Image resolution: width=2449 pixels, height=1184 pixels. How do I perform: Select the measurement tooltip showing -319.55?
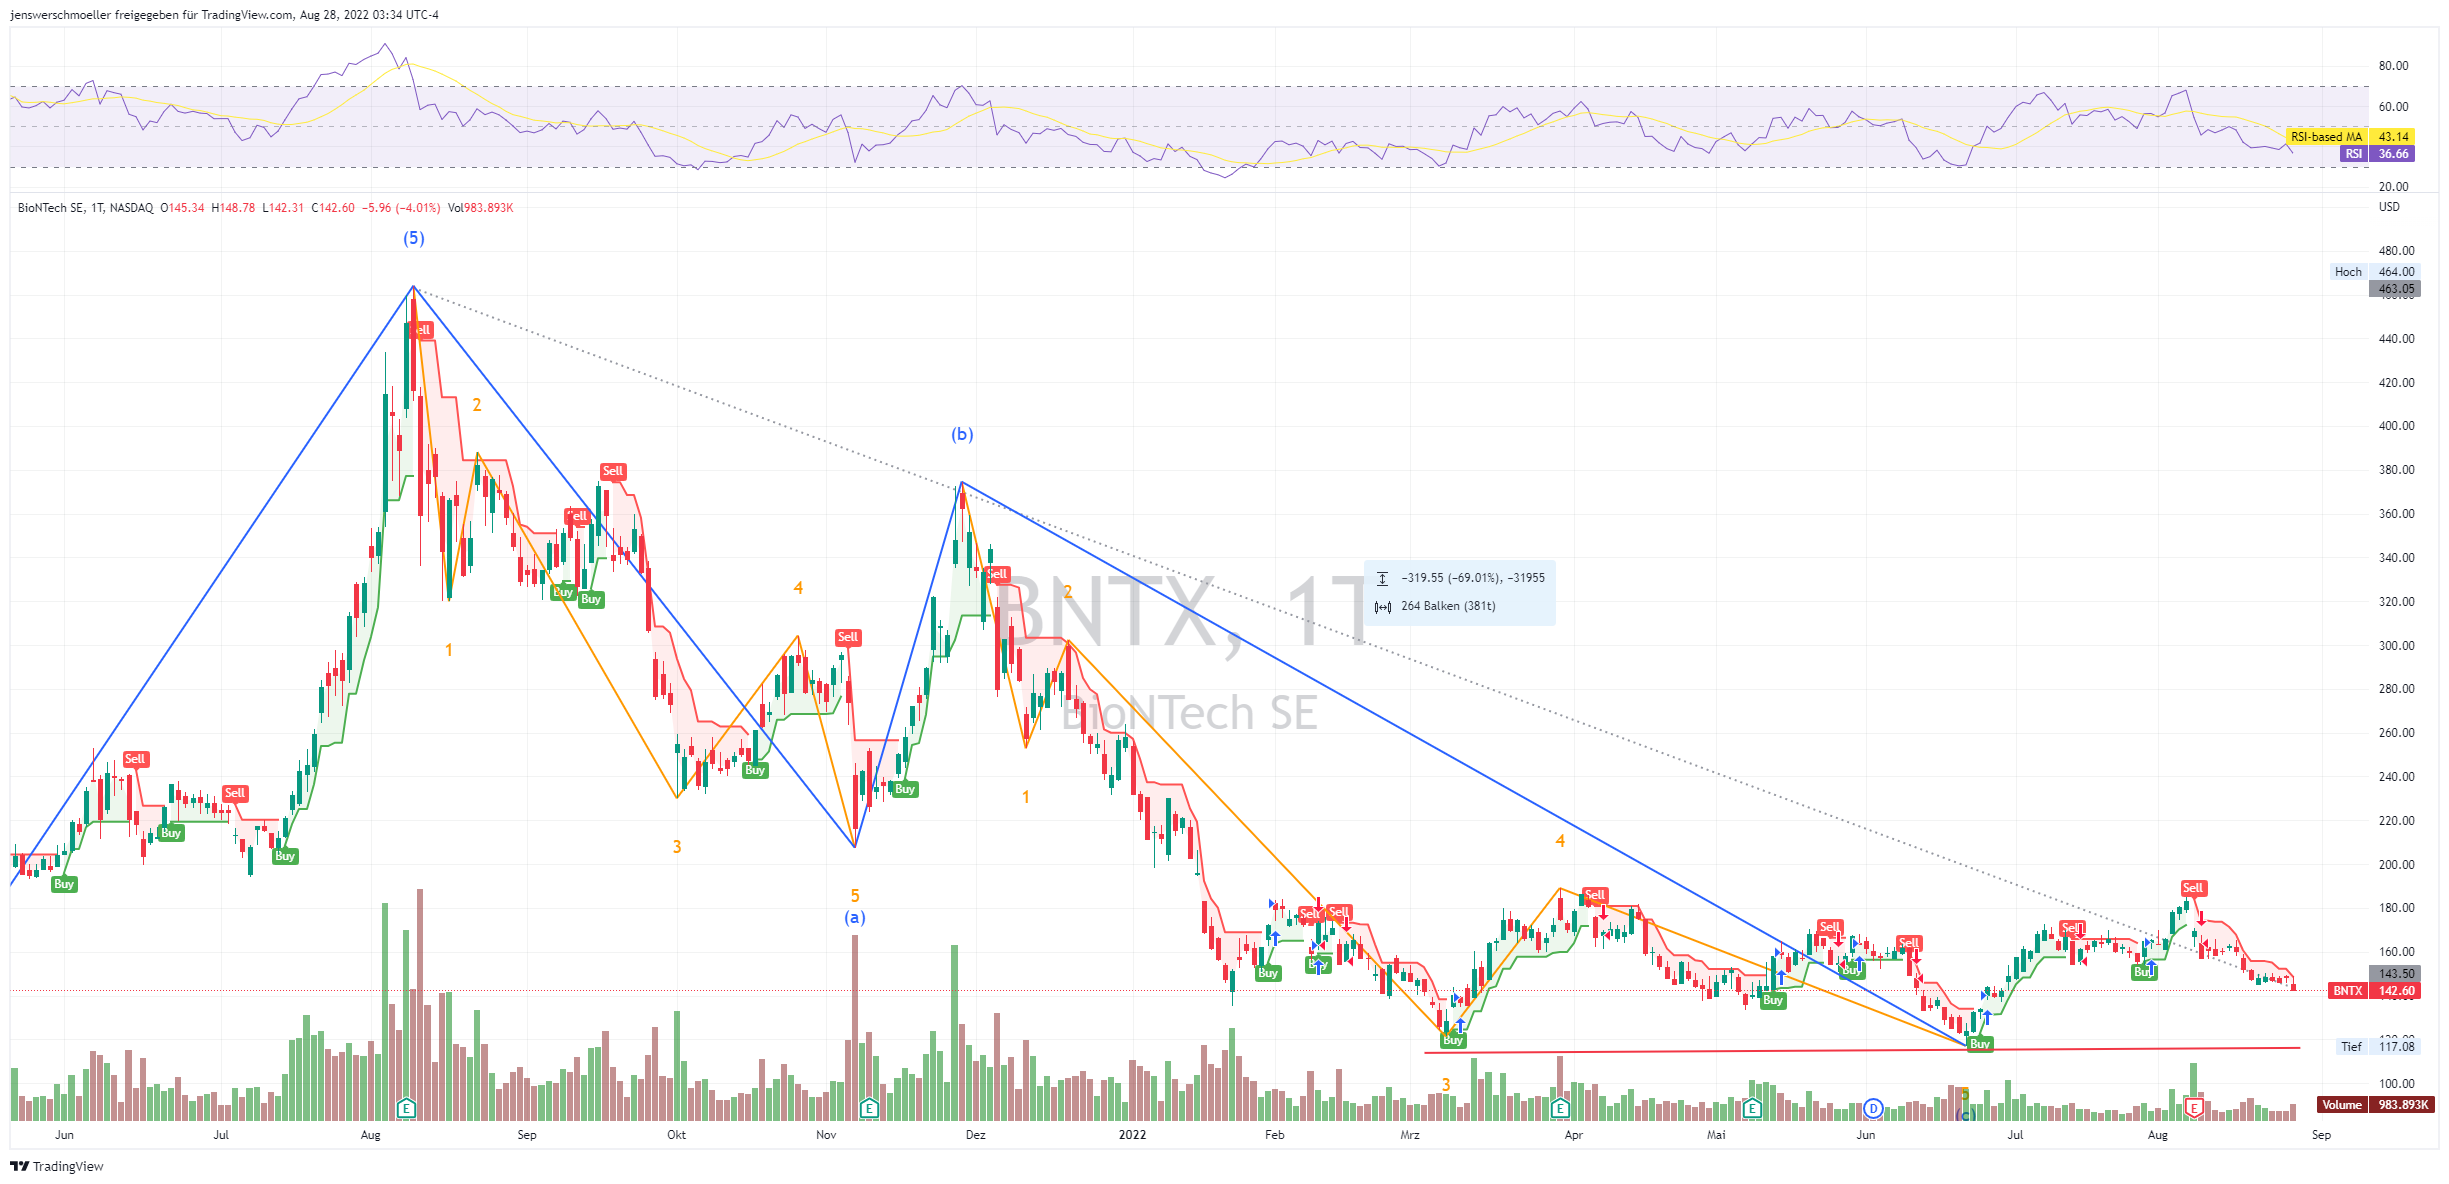(x=1460, y=592)
